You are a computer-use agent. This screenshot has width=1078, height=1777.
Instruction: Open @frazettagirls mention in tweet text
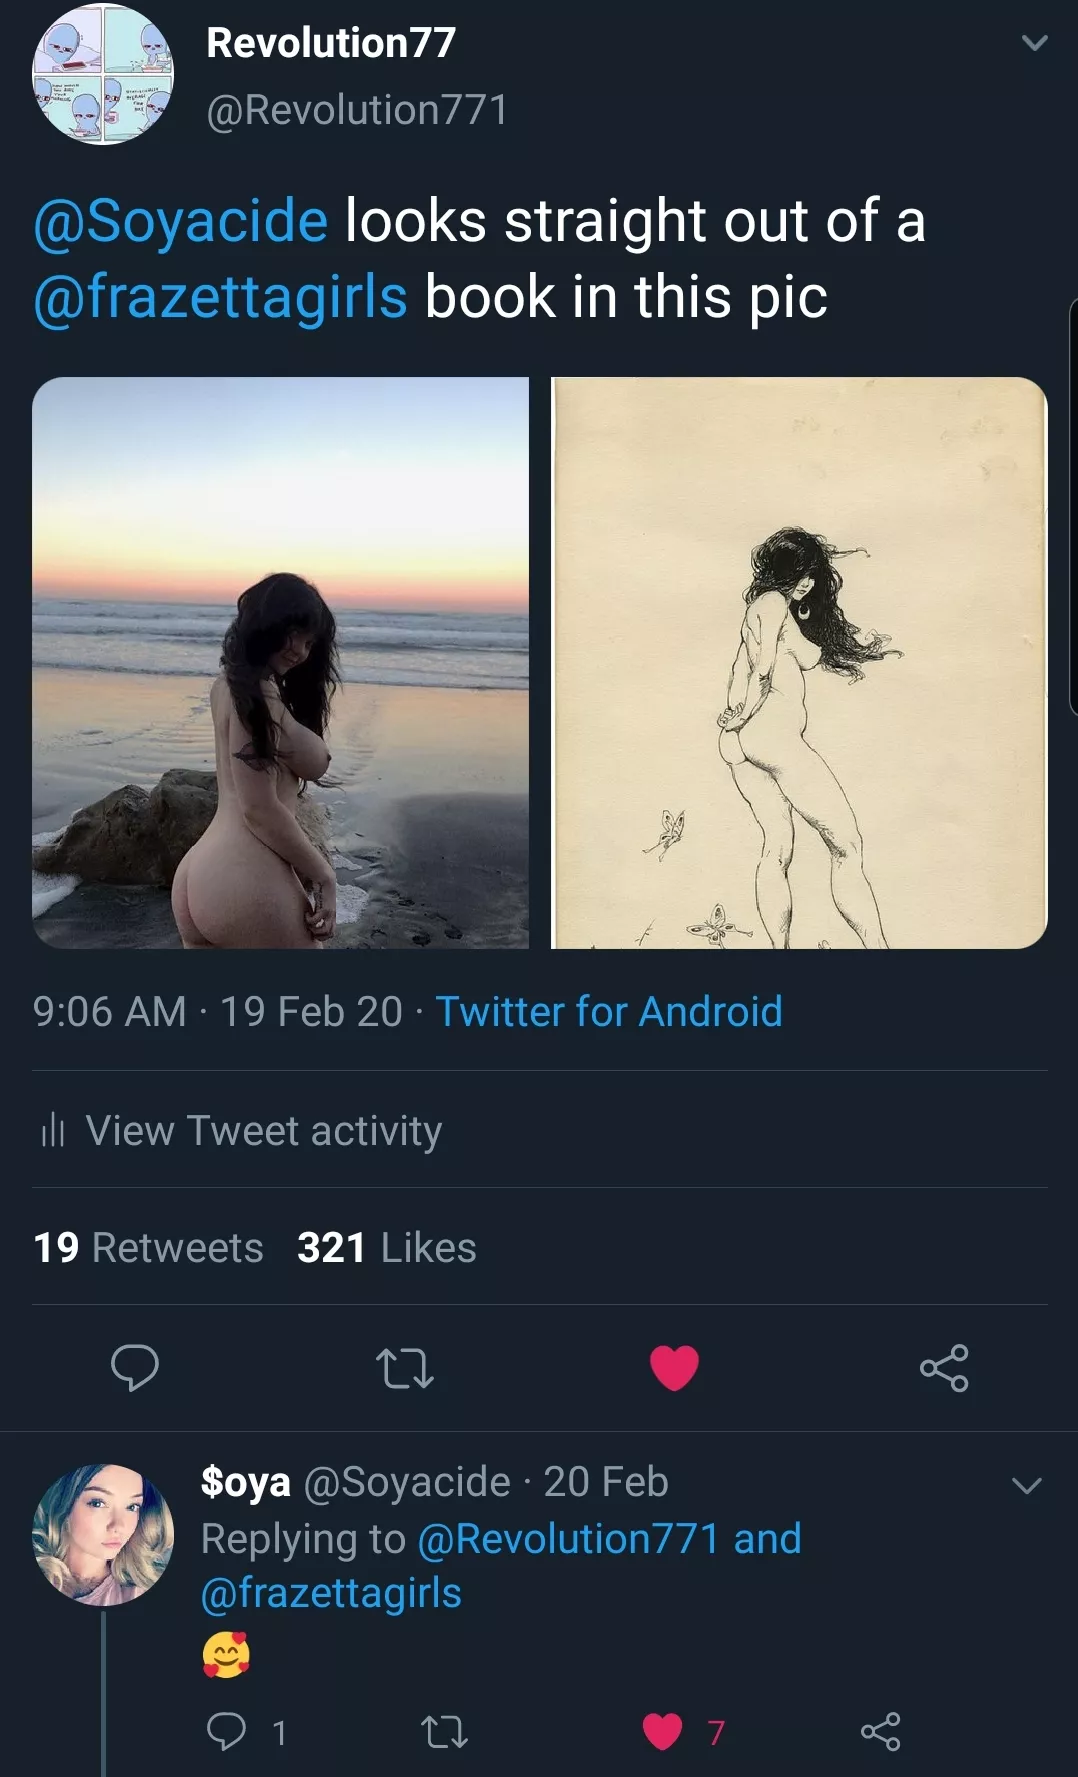220,297
